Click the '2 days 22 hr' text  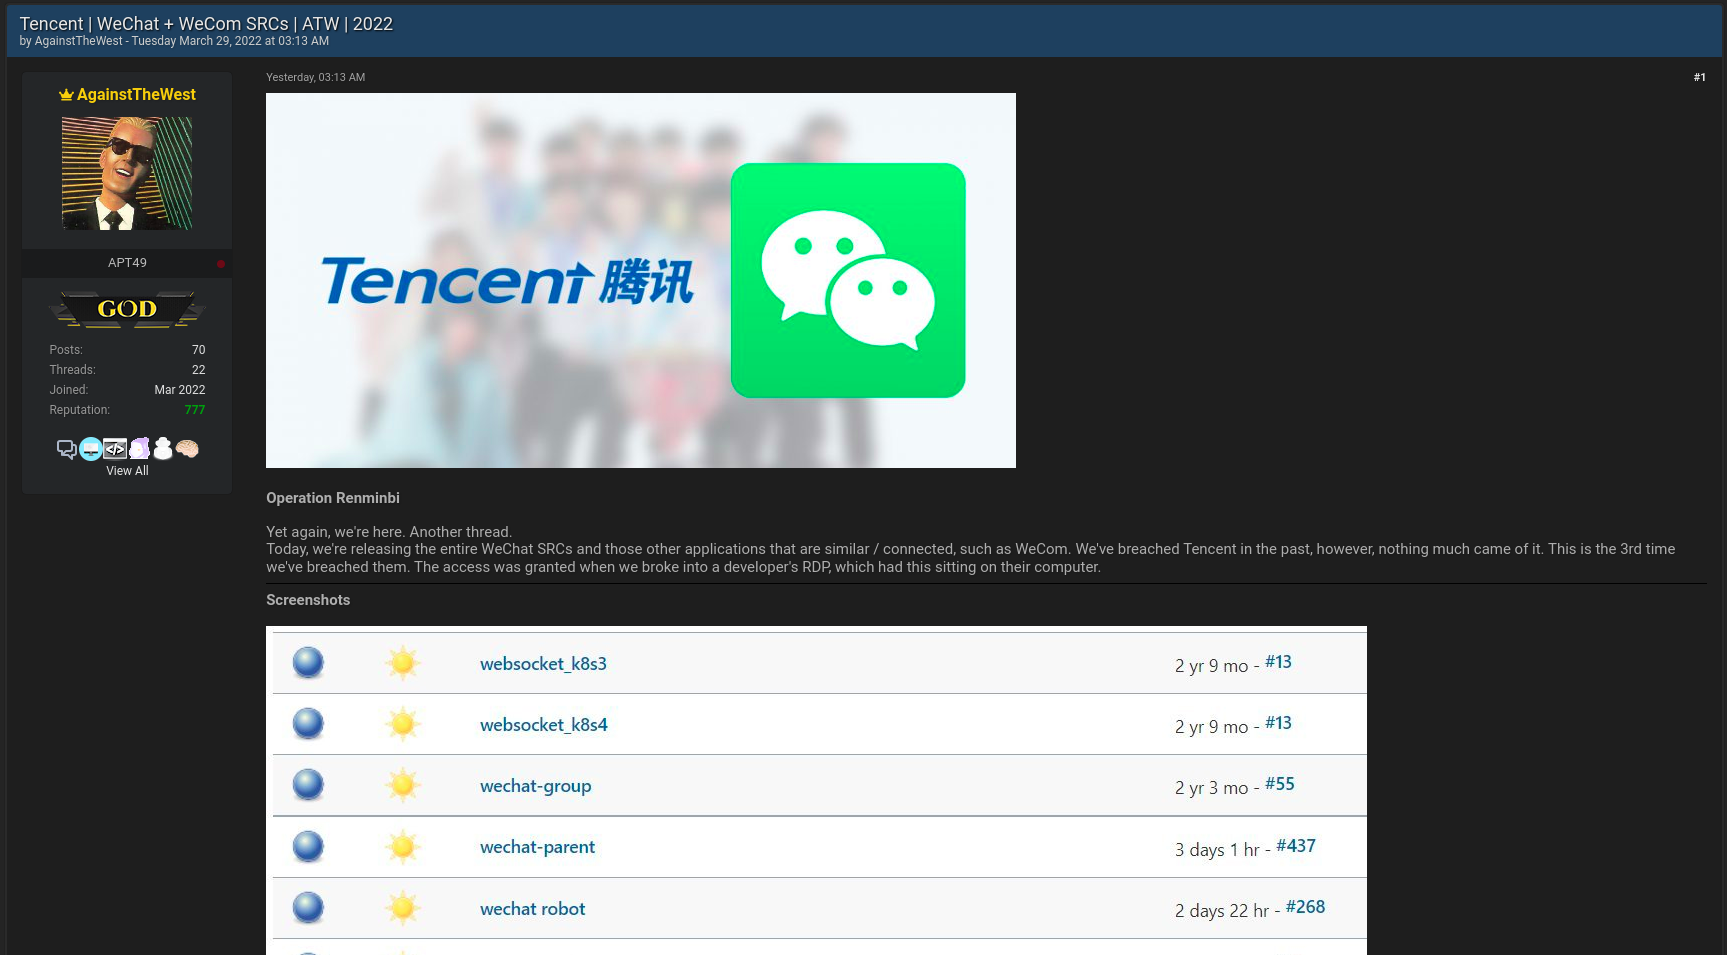coord(1222,911)
